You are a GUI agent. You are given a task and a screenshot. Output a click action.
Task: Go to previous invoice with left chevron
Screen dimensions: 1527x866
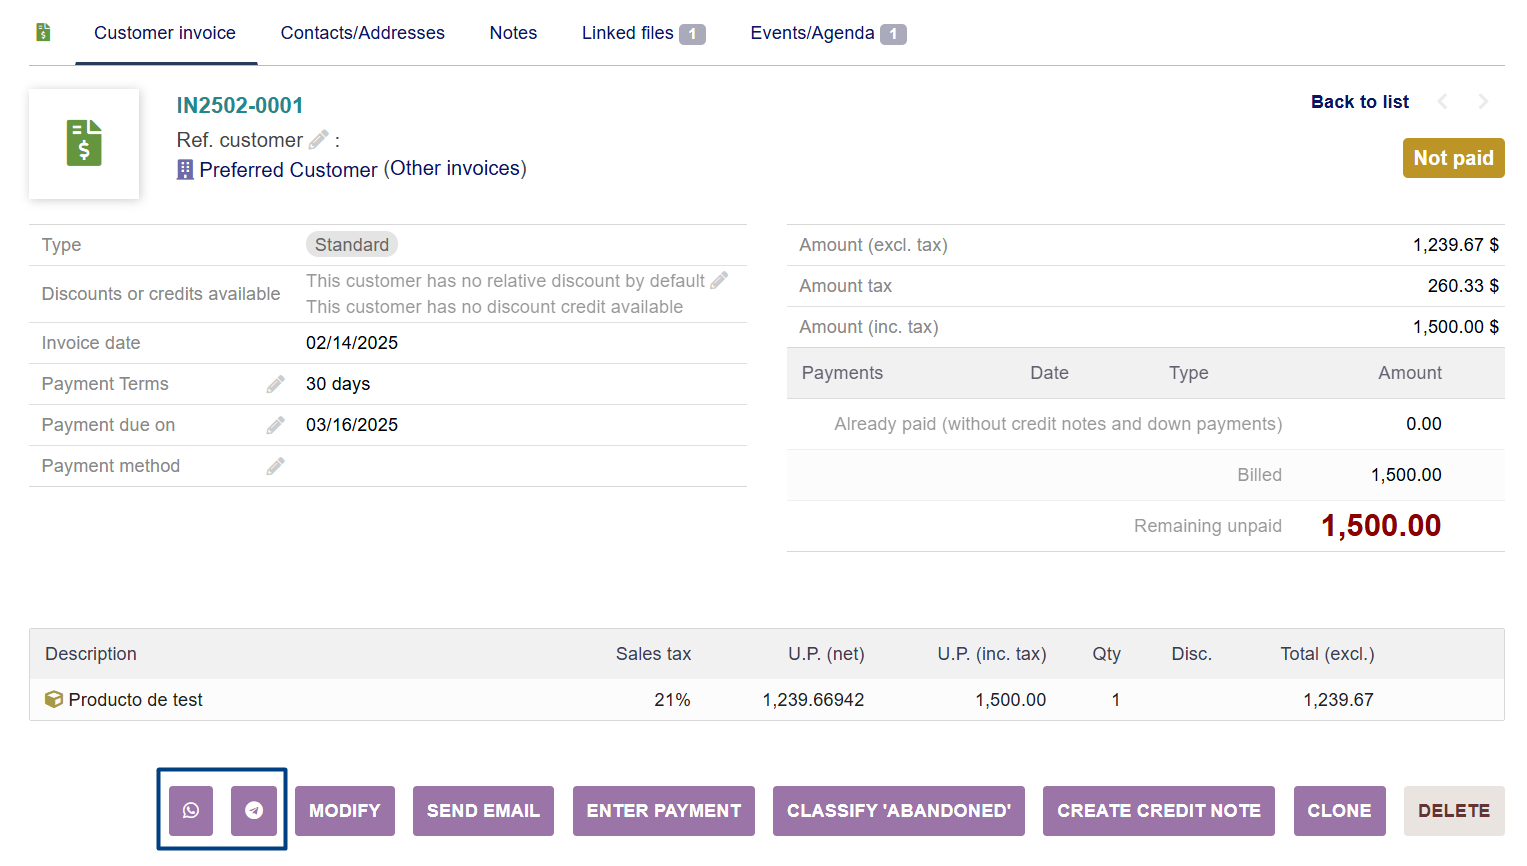1442,102
